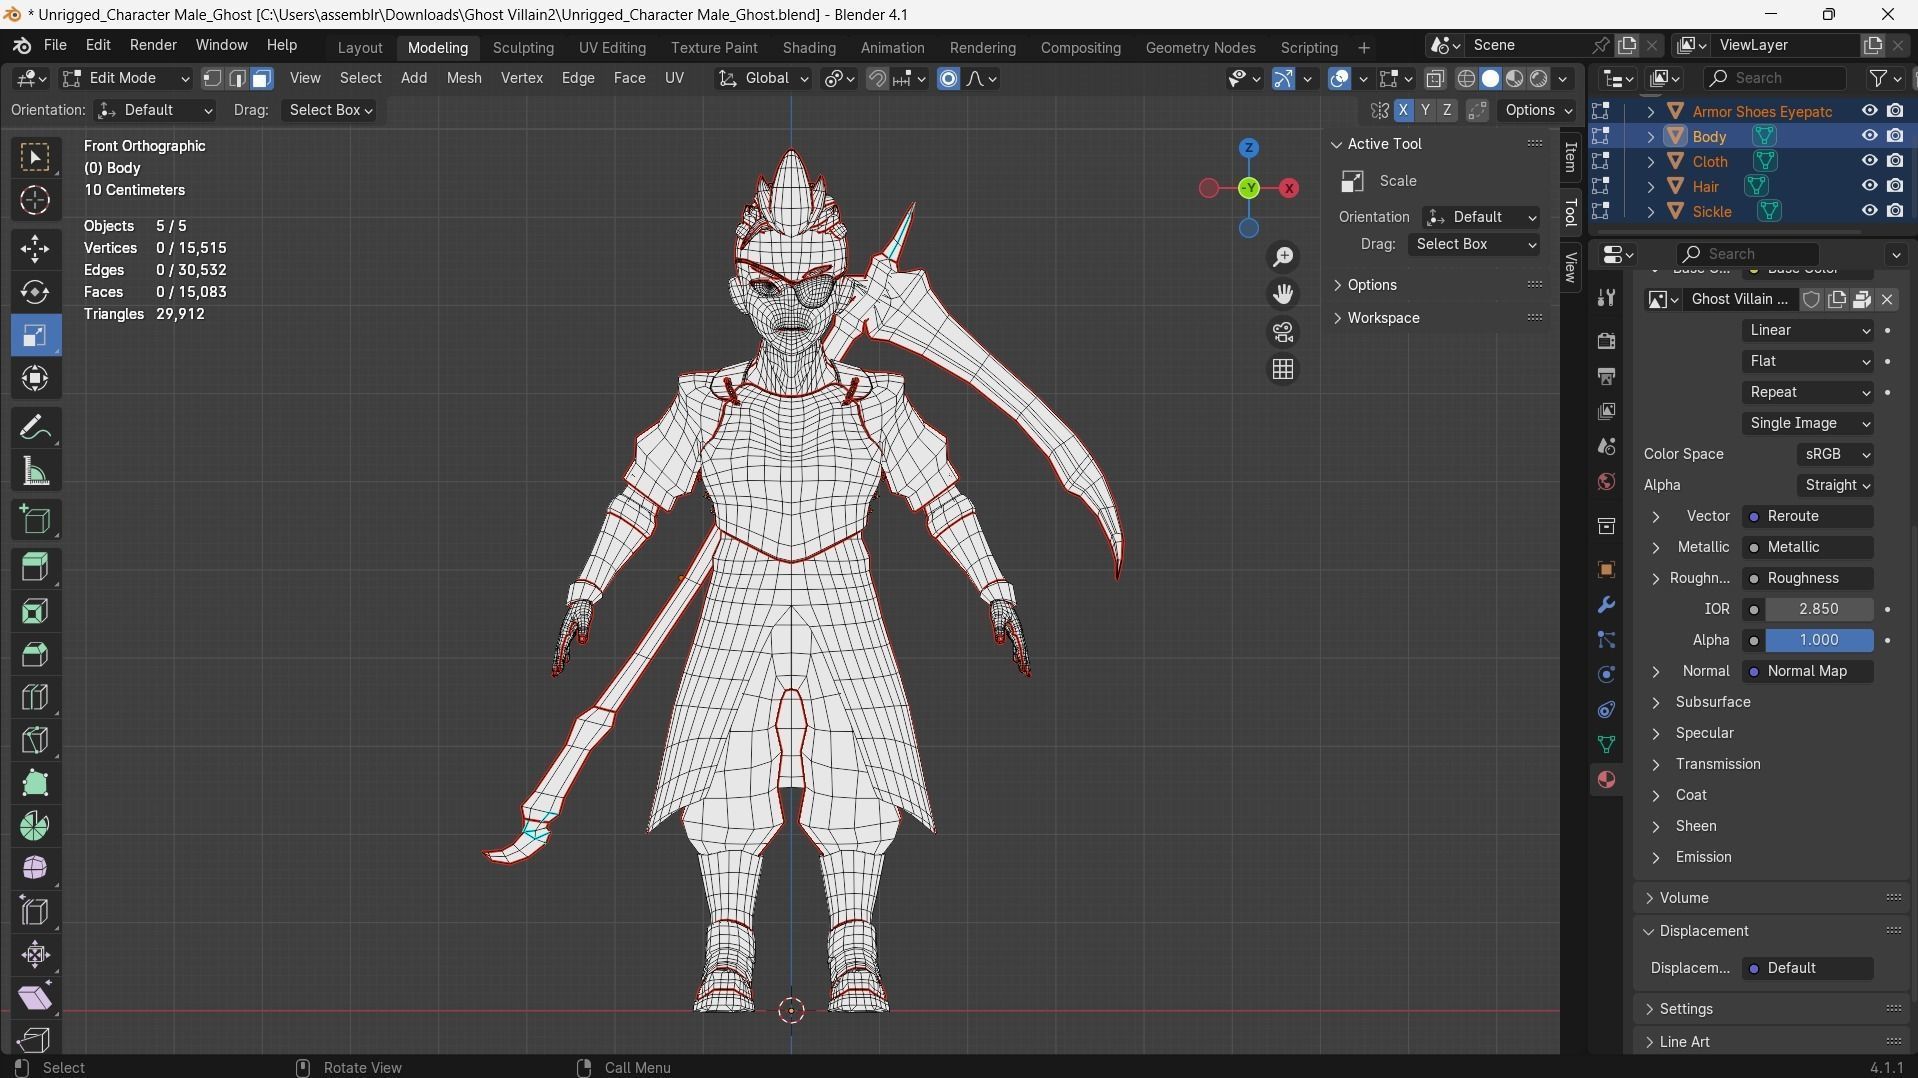Toggle snapping magnet
Viewport: 1918px width, 1078px height.
point(877,79)
